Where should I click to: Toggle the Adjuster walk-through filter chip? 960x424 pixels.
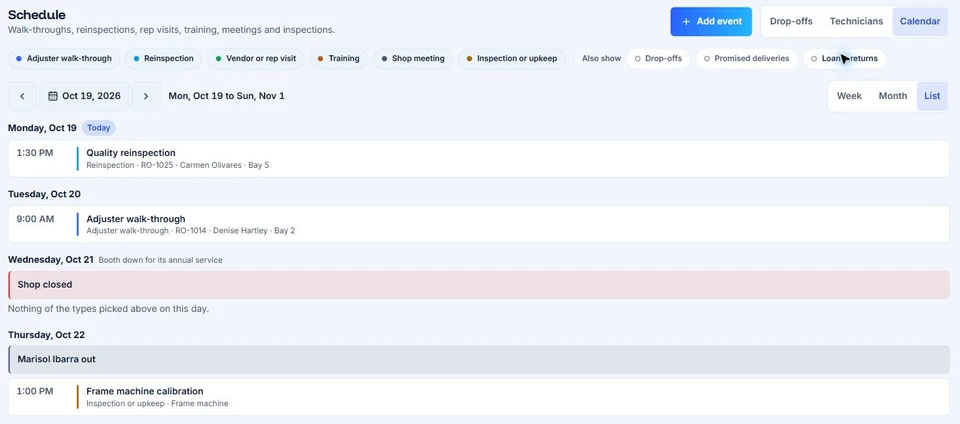64,59
